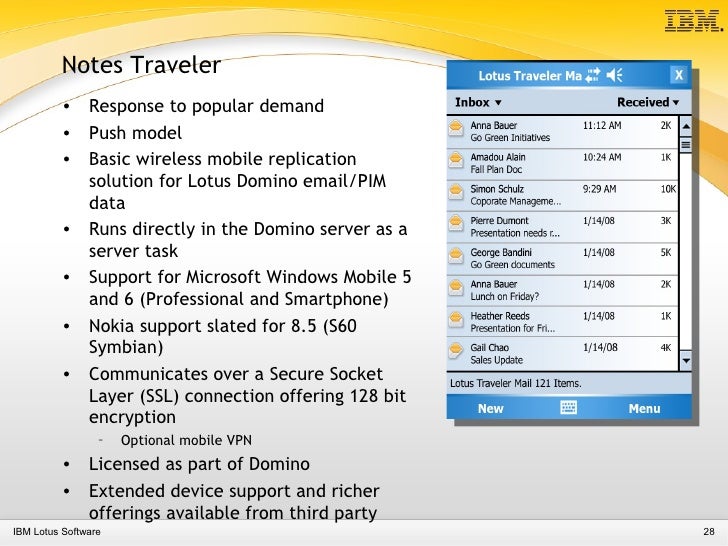Select subject Go Green documents
The width and height of the screenshot is (728, 546).
tap(513, 265)
